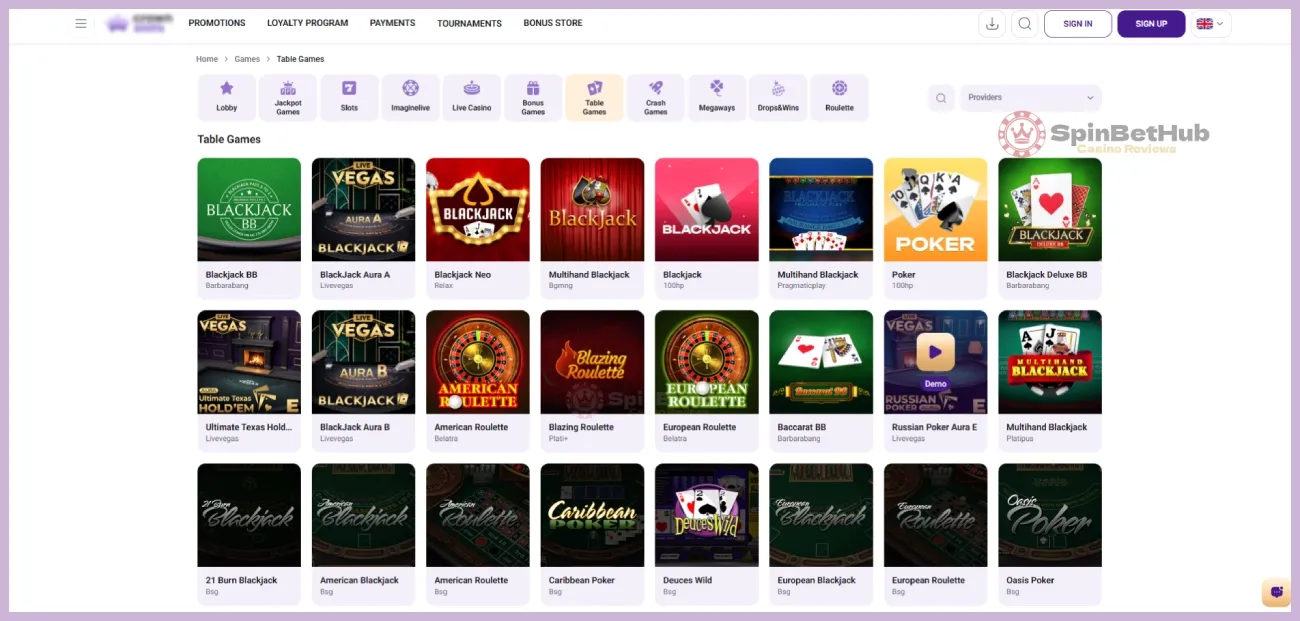
Task: Open BlackJack Aura A game thumbnail
Action: point(363,209)
